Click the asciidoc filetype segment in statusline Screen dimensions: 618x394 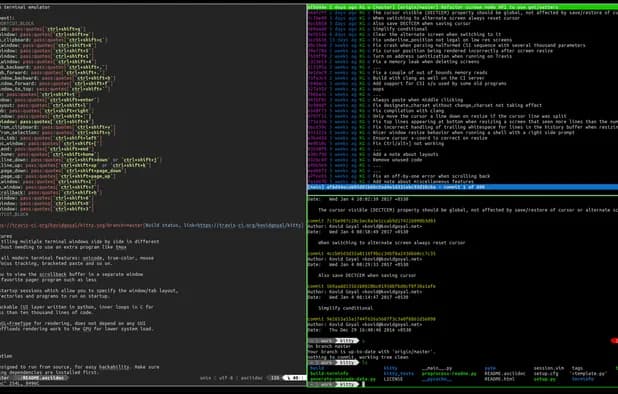click(x=251, y=378)
